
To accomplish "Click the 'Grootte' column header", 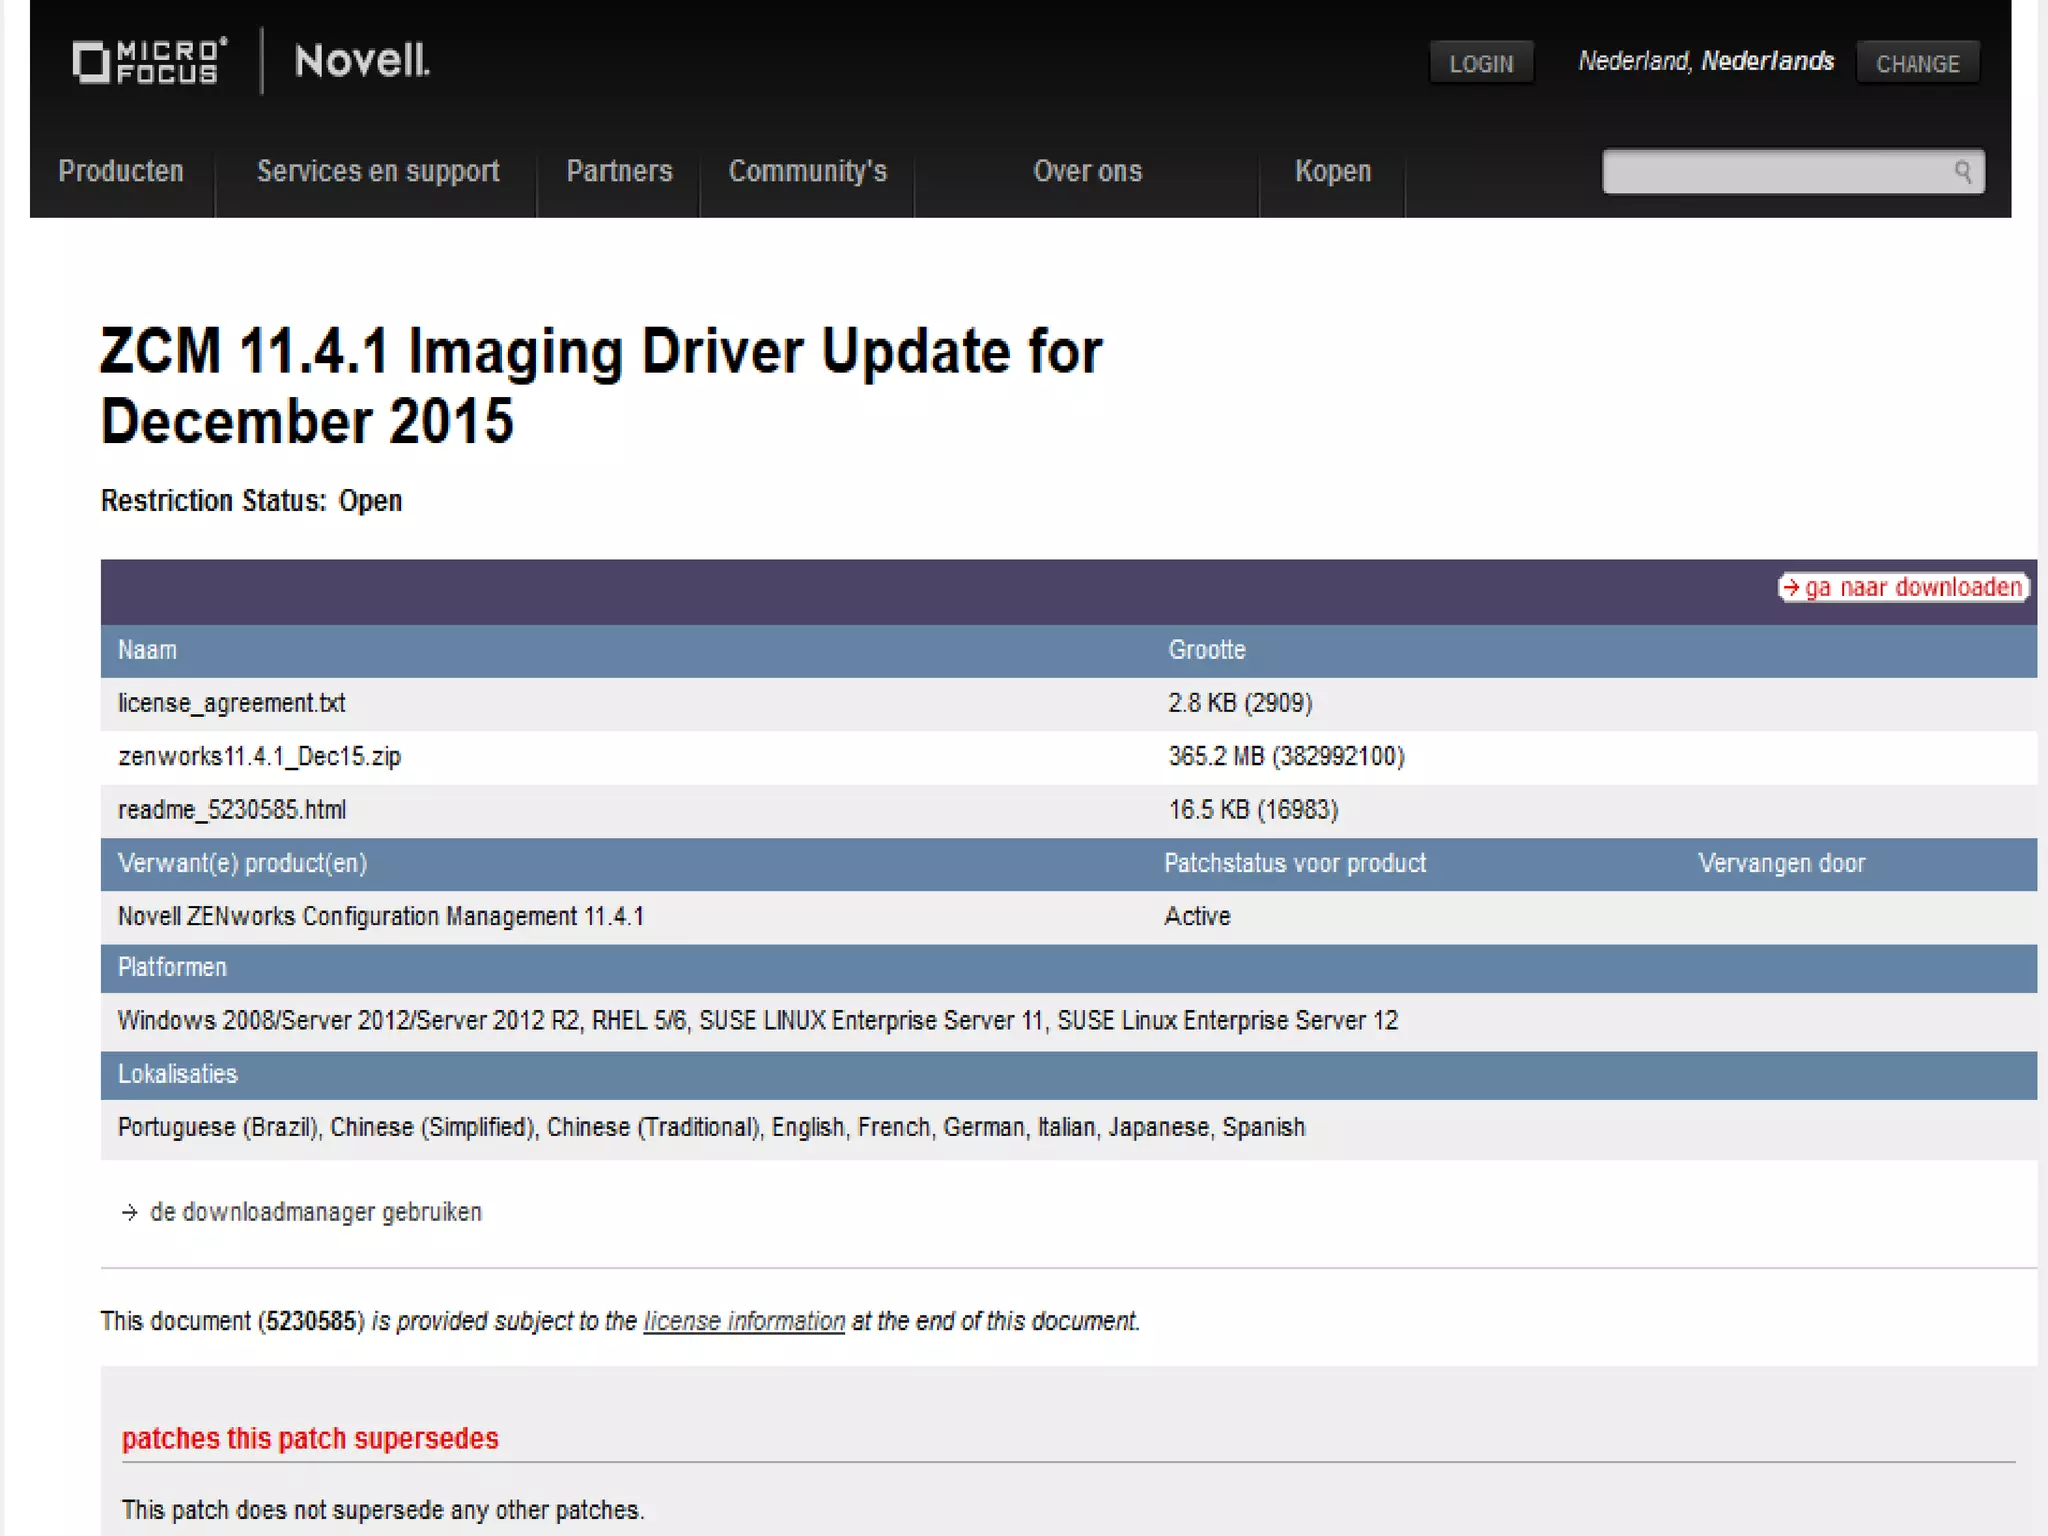I will coord(1207,650).
